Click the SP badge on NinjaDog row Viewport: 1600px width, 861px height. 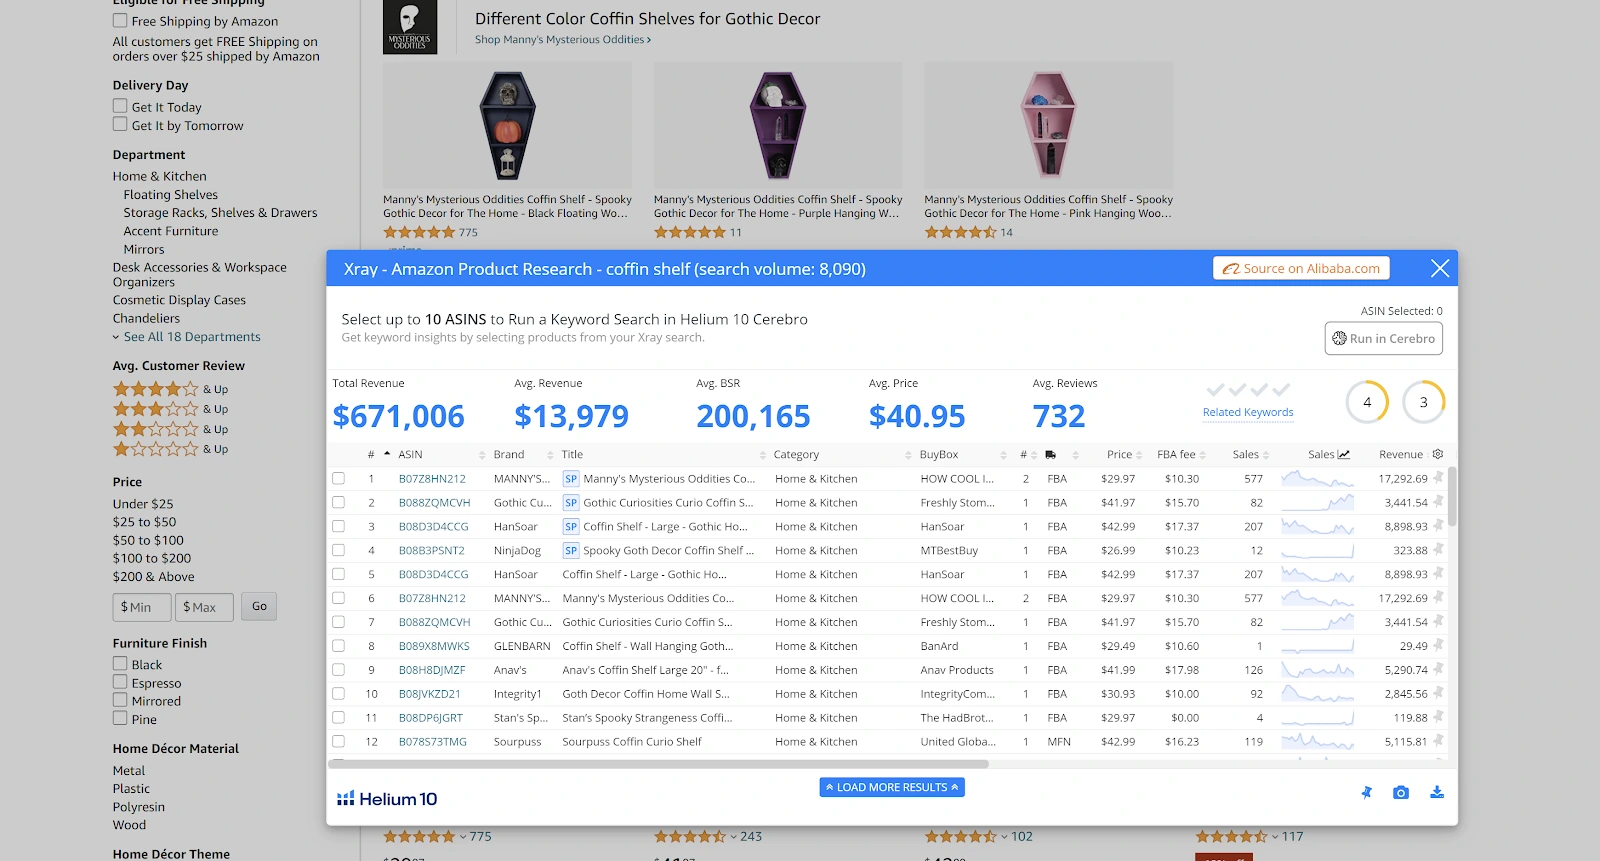[x=571, y=551]
